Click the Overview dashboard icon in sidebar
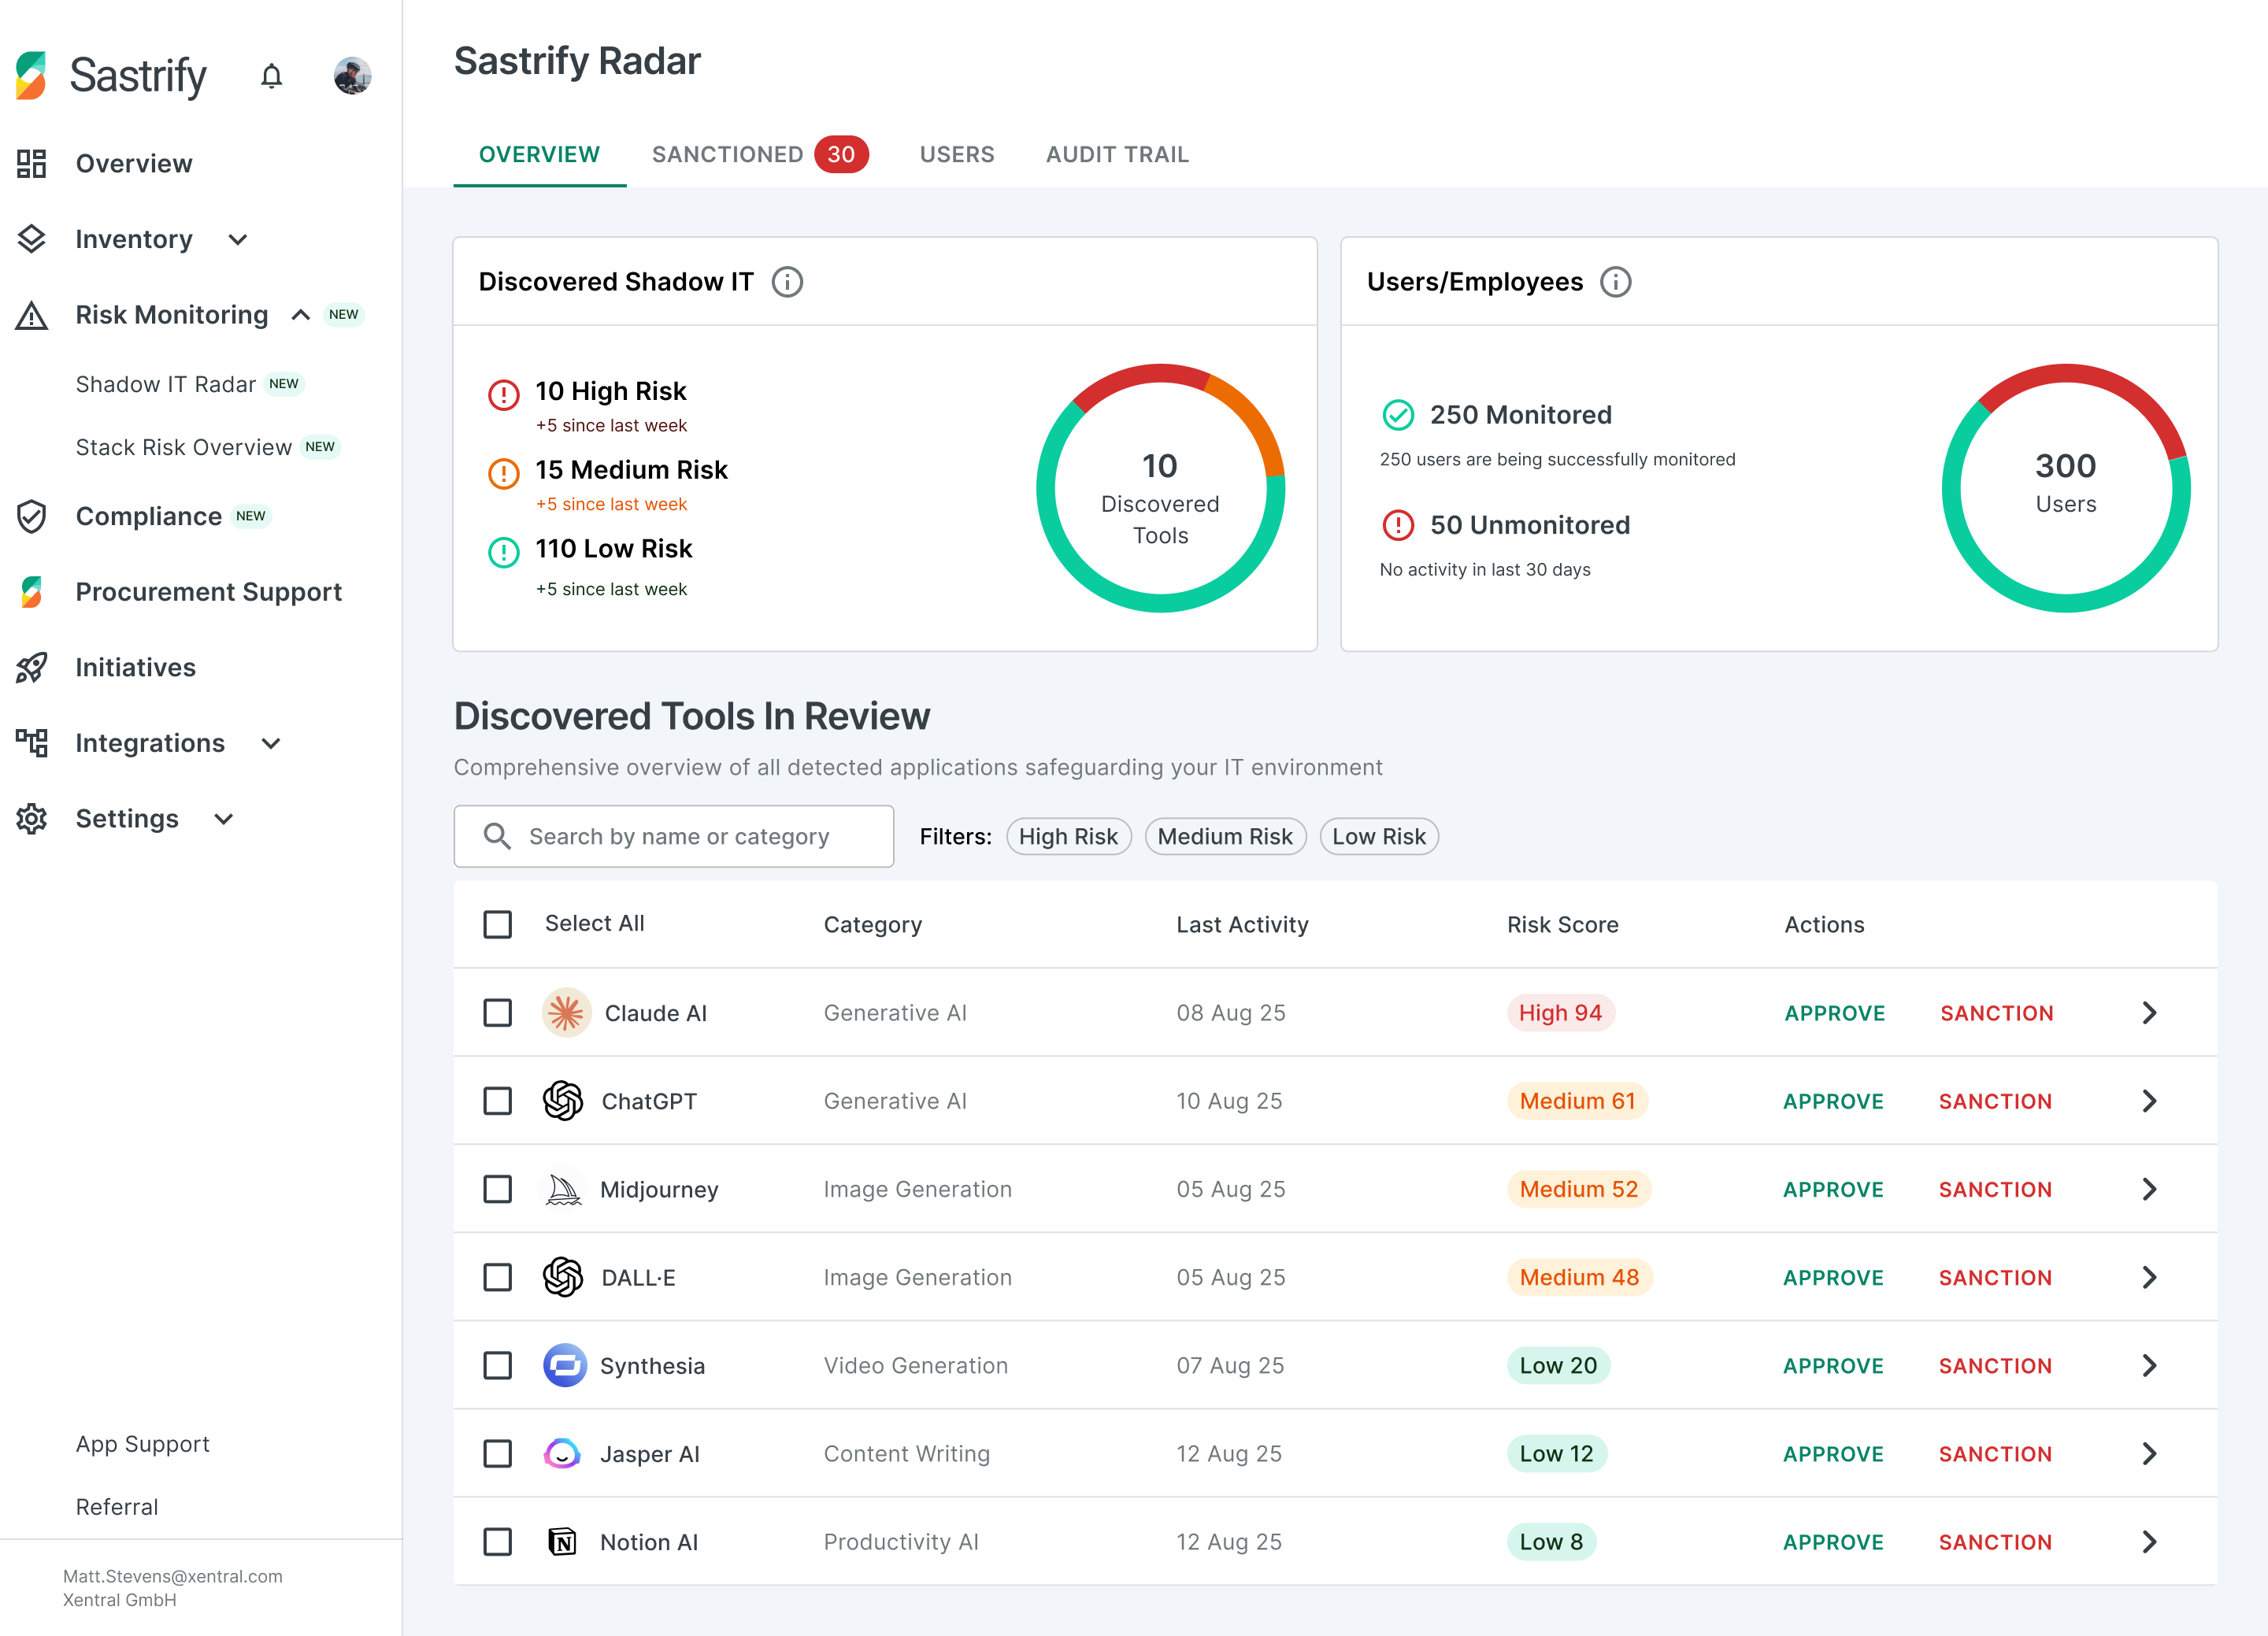2268x1636 pixels. 32,163
